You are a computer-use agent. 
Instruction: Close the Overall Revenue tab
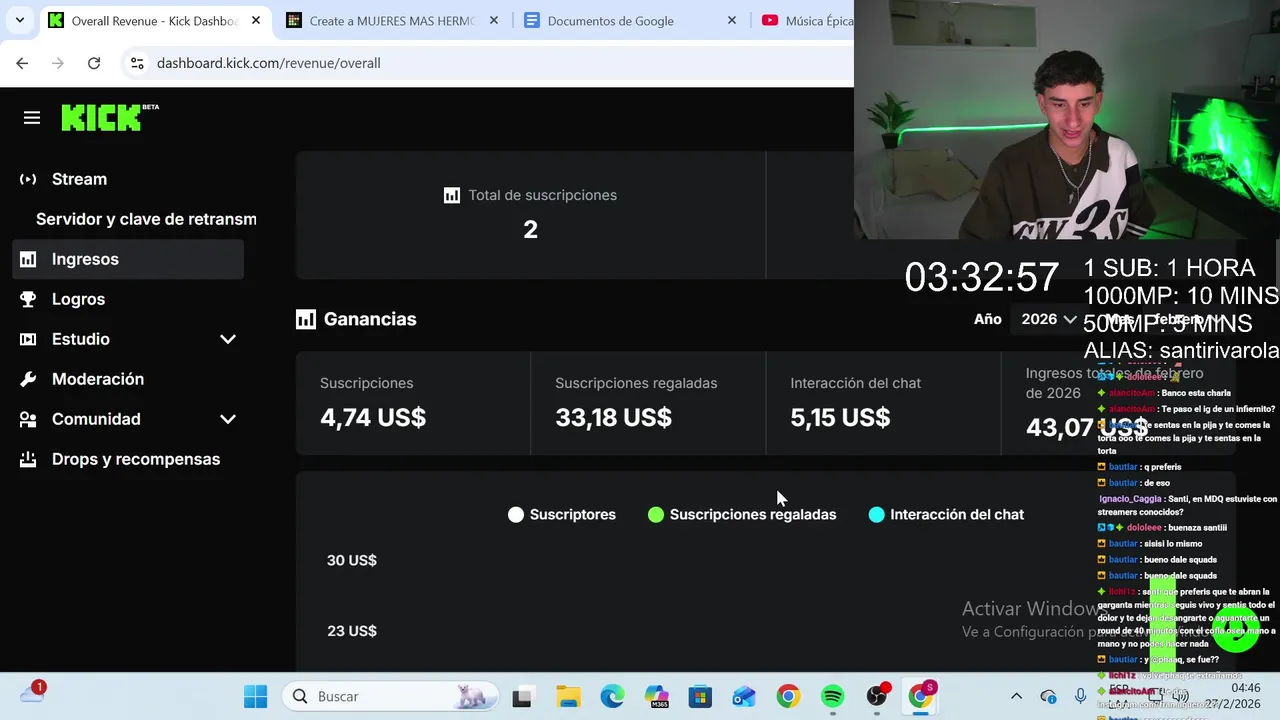pos(256,20)
